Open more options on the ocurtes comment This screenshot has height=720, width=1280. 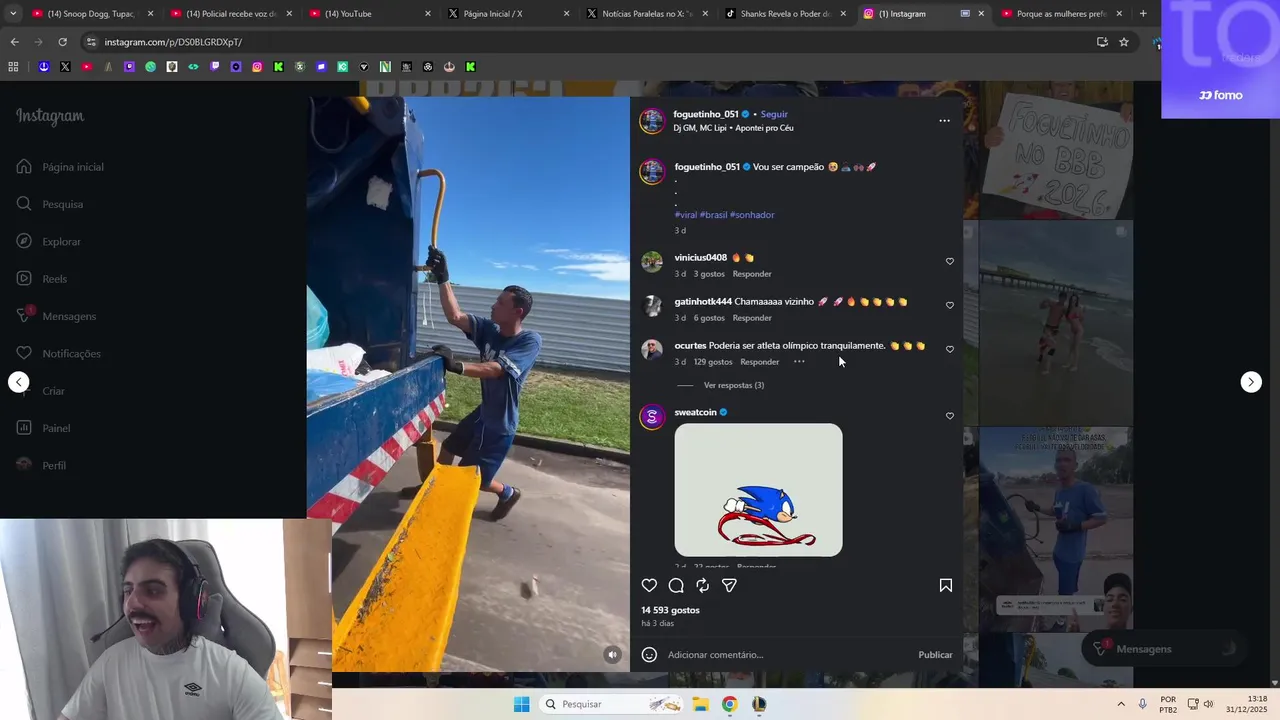click(799, 362)
